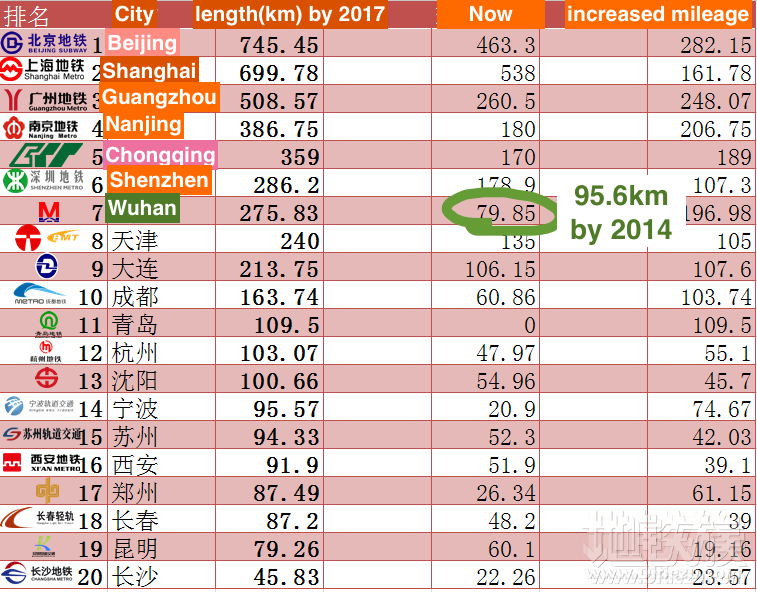The image size is (757, 592).
Task: Click the green Wuhan city label
Action: [142, 208]
